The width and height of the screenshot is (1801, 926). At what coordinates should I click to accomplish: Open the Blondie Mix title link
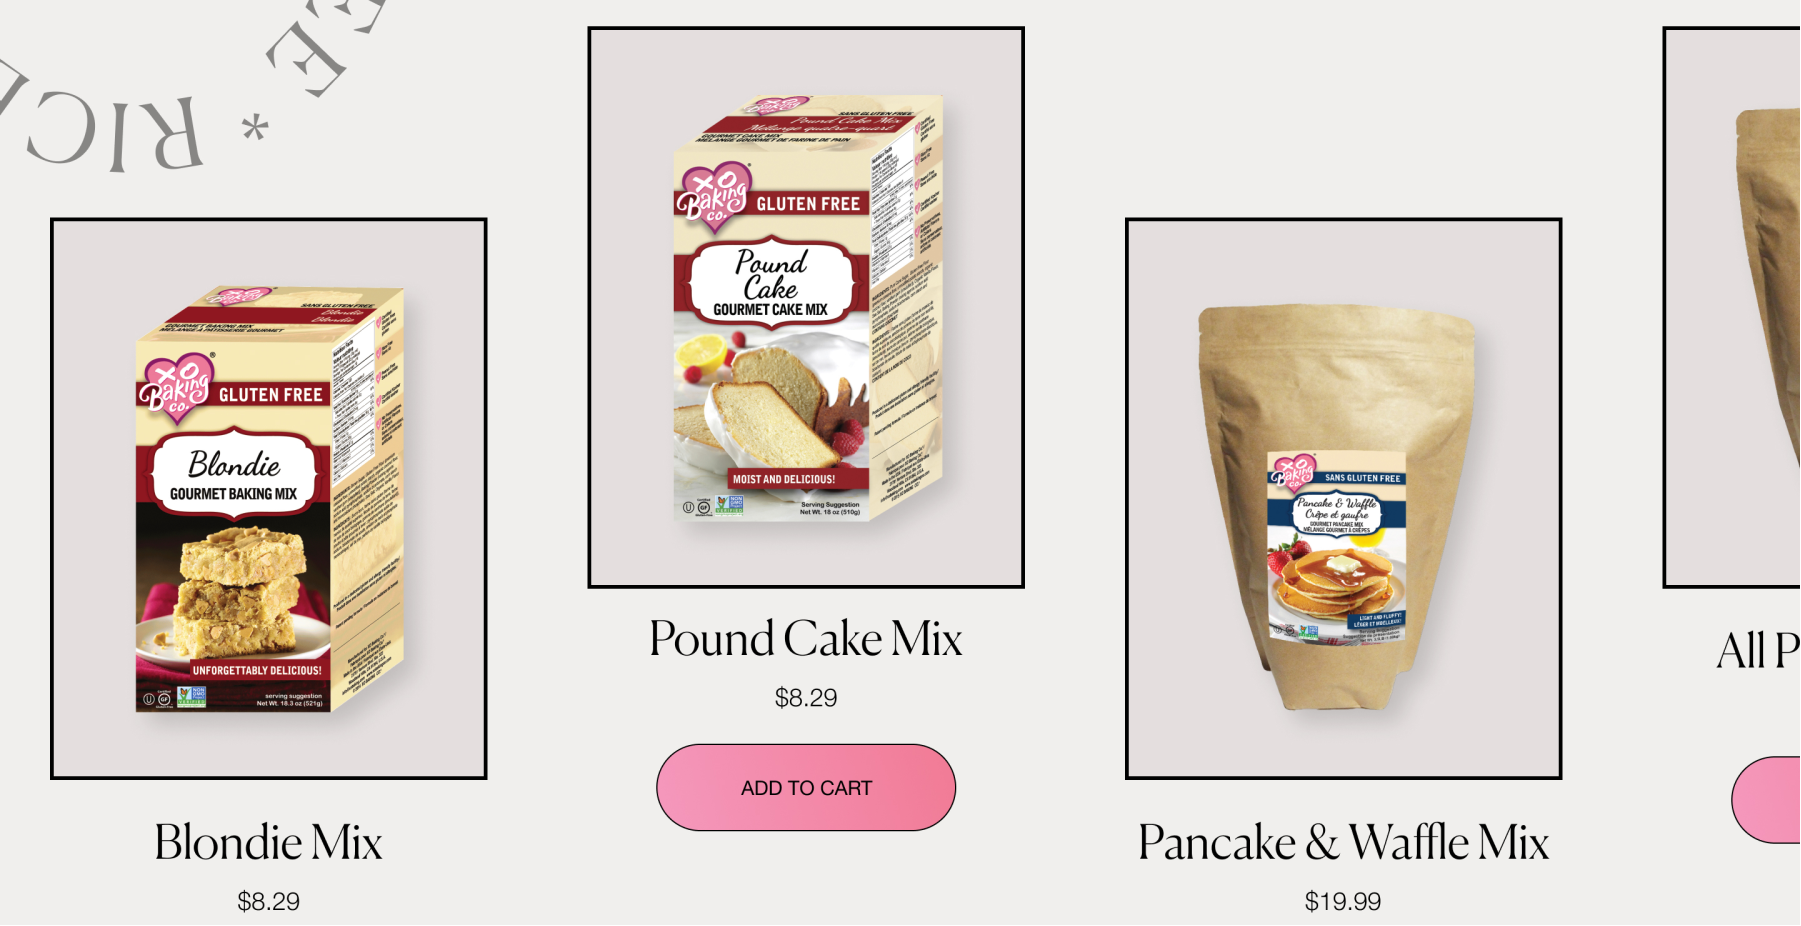pyautogui.click(x=269, y=842)
